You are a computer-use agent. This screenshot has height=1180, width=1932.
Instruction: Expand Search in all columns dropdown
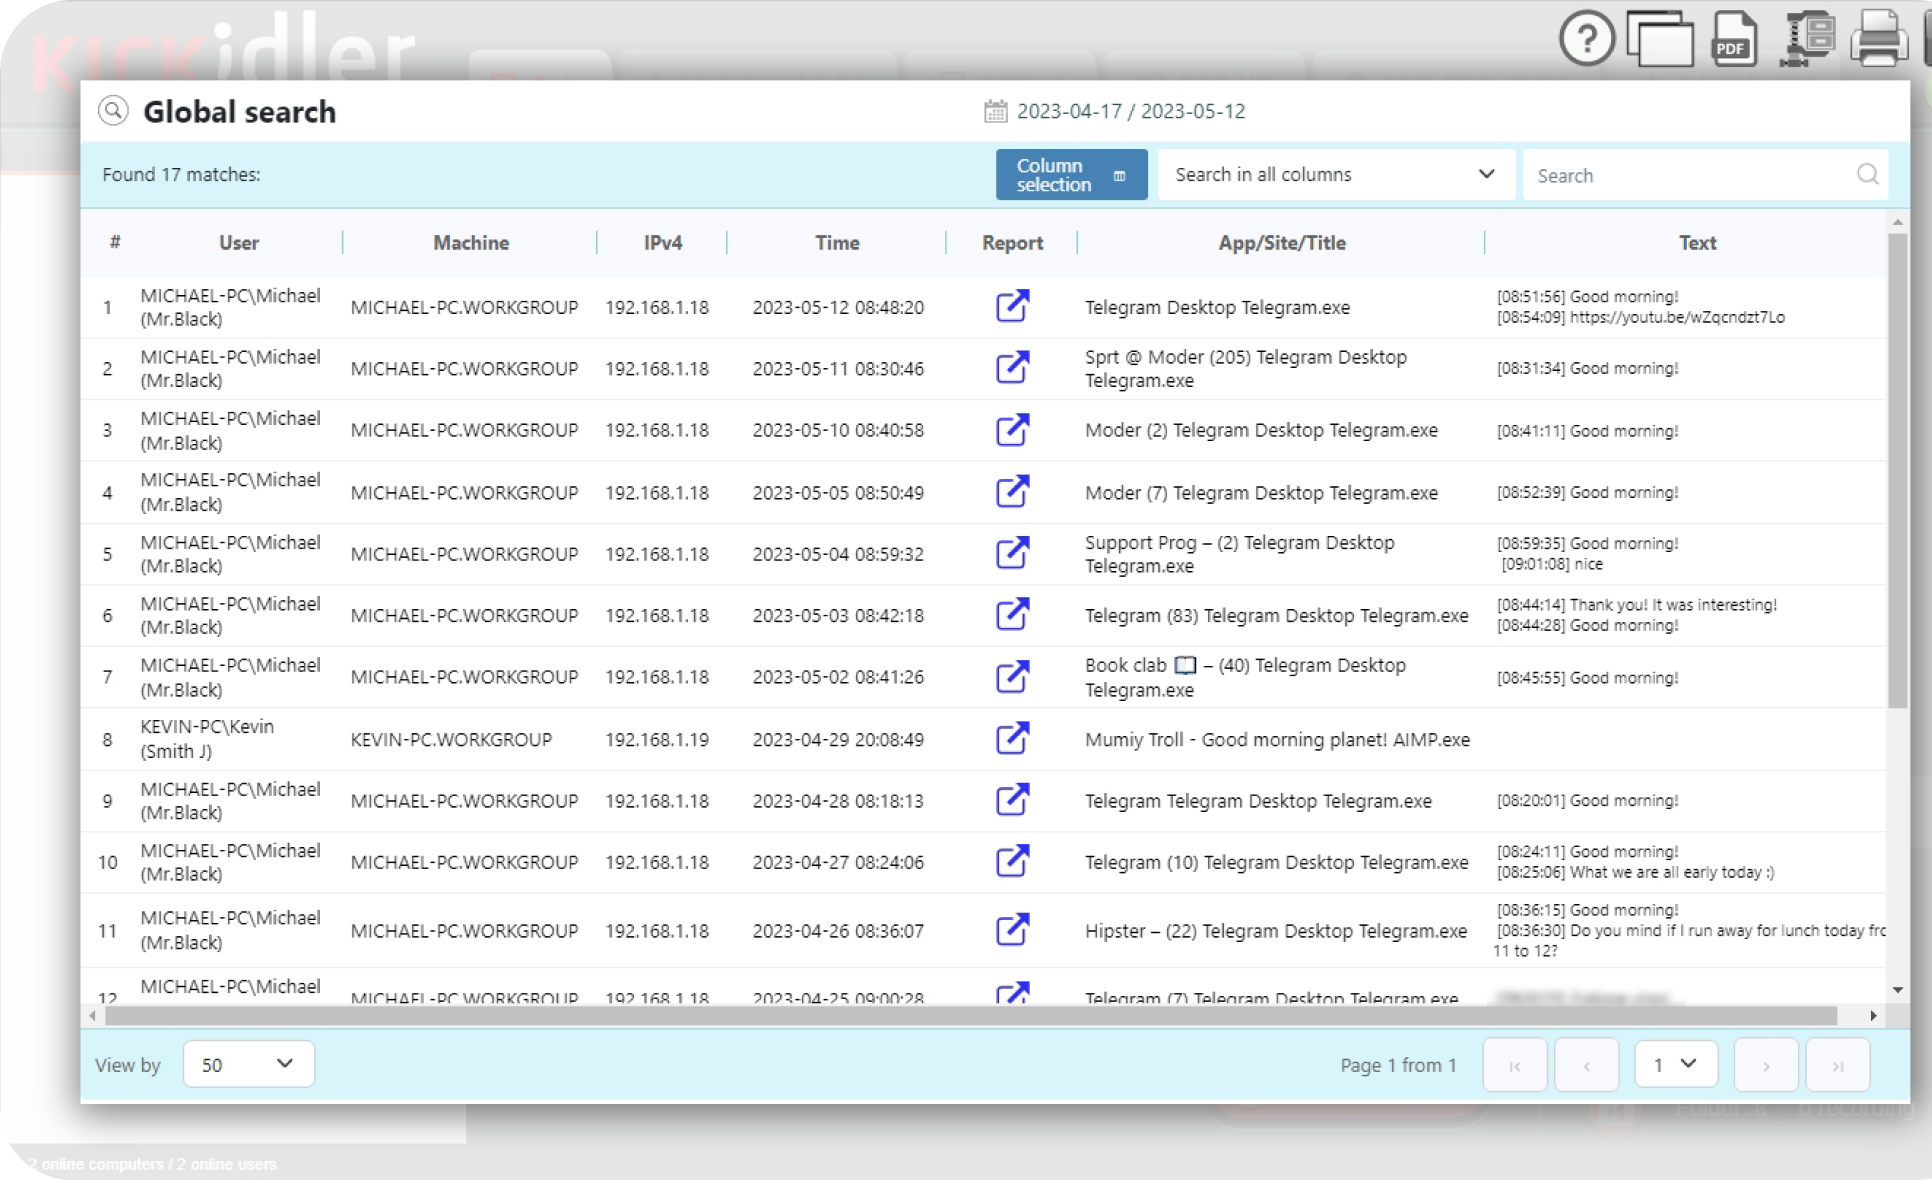pos(1335,175)
